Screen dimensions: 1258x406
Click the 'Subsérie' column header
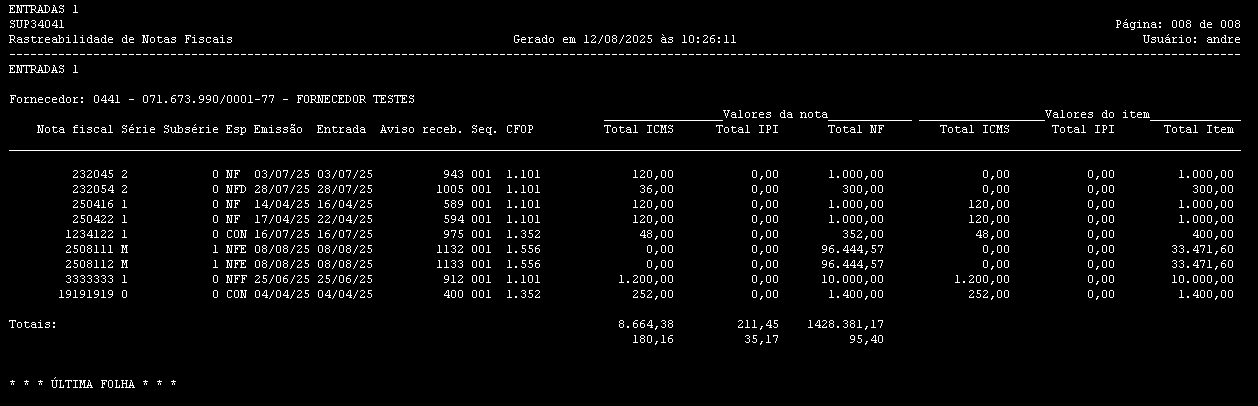click(x=191, y=129)
